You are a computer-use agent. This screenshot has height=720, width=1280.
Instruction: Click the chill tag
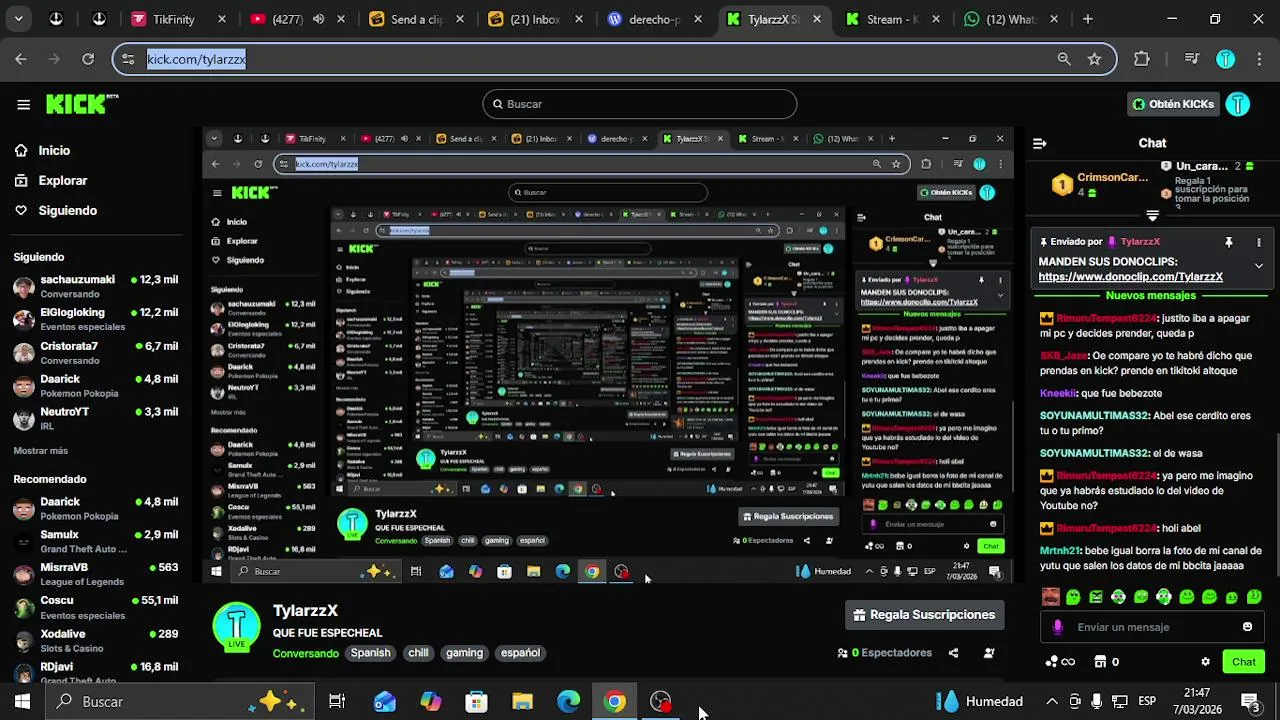pyautogui.click(x=418, y=653)
